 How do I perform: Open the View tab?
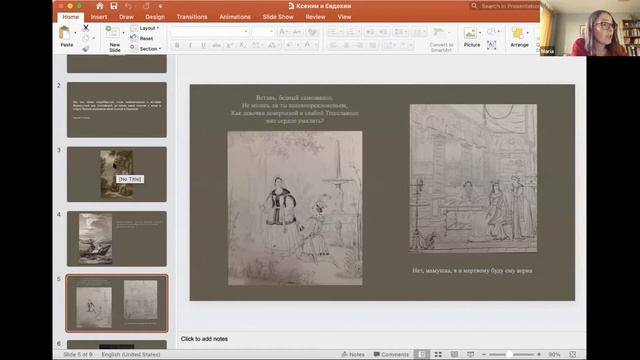pyautogui.click(x=344, y=17)
